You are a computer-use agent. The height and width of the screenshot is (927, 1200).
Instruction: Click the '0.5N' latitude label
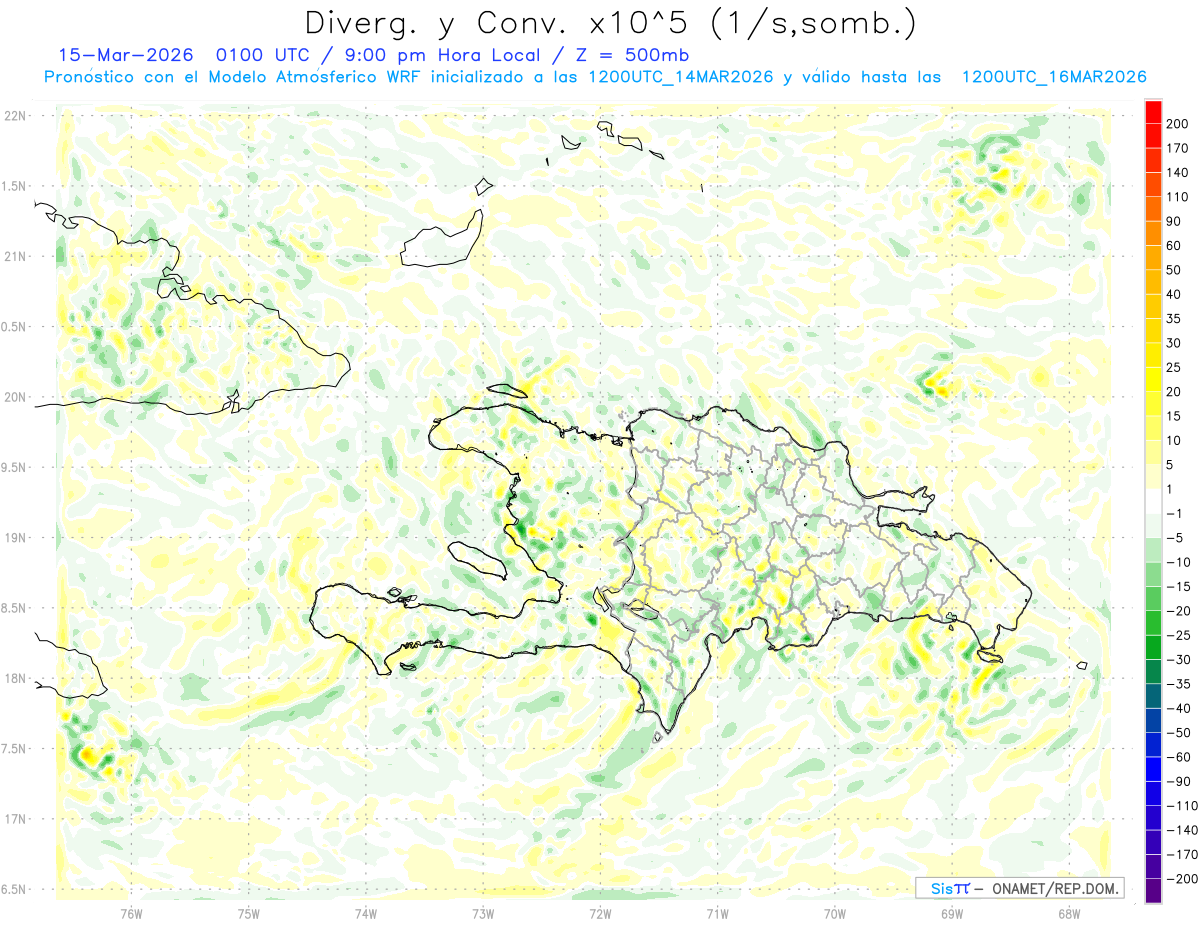[12, 327]
